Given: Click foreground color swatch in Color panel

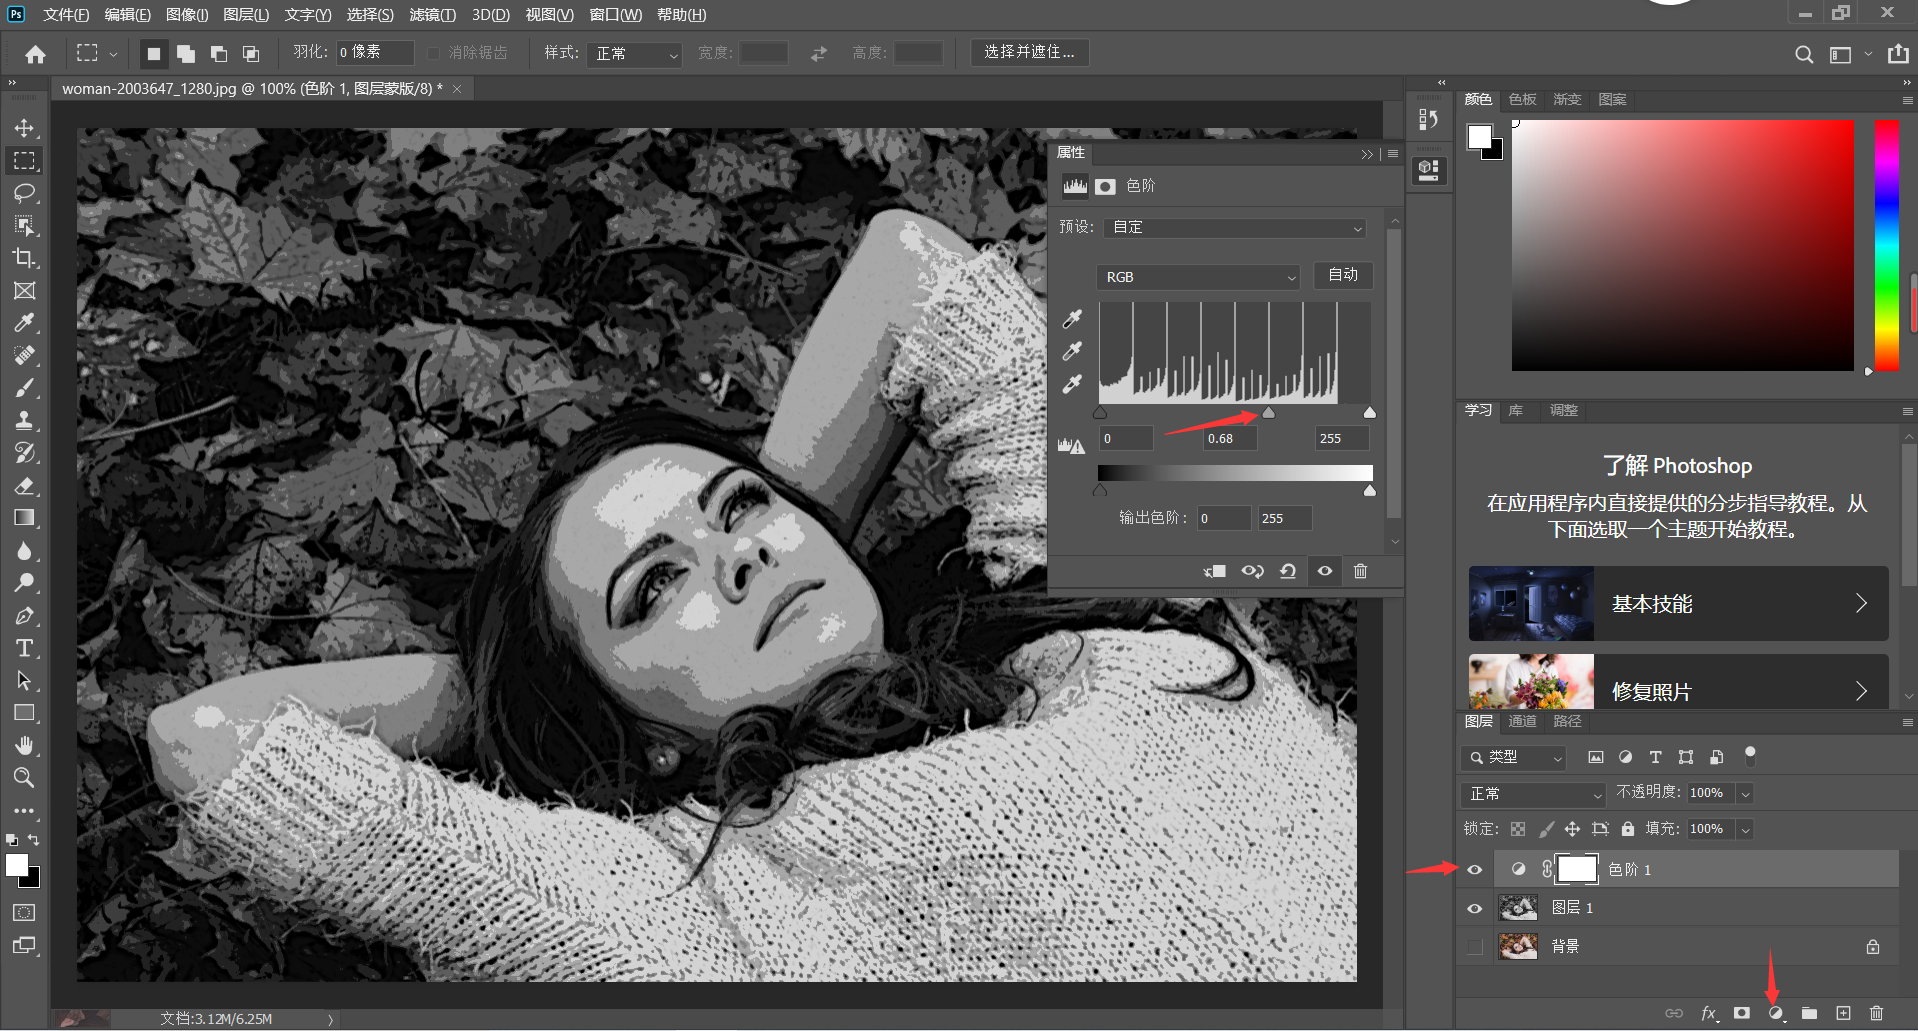Looking at the screenshot, I should (x=1479, y=136).
